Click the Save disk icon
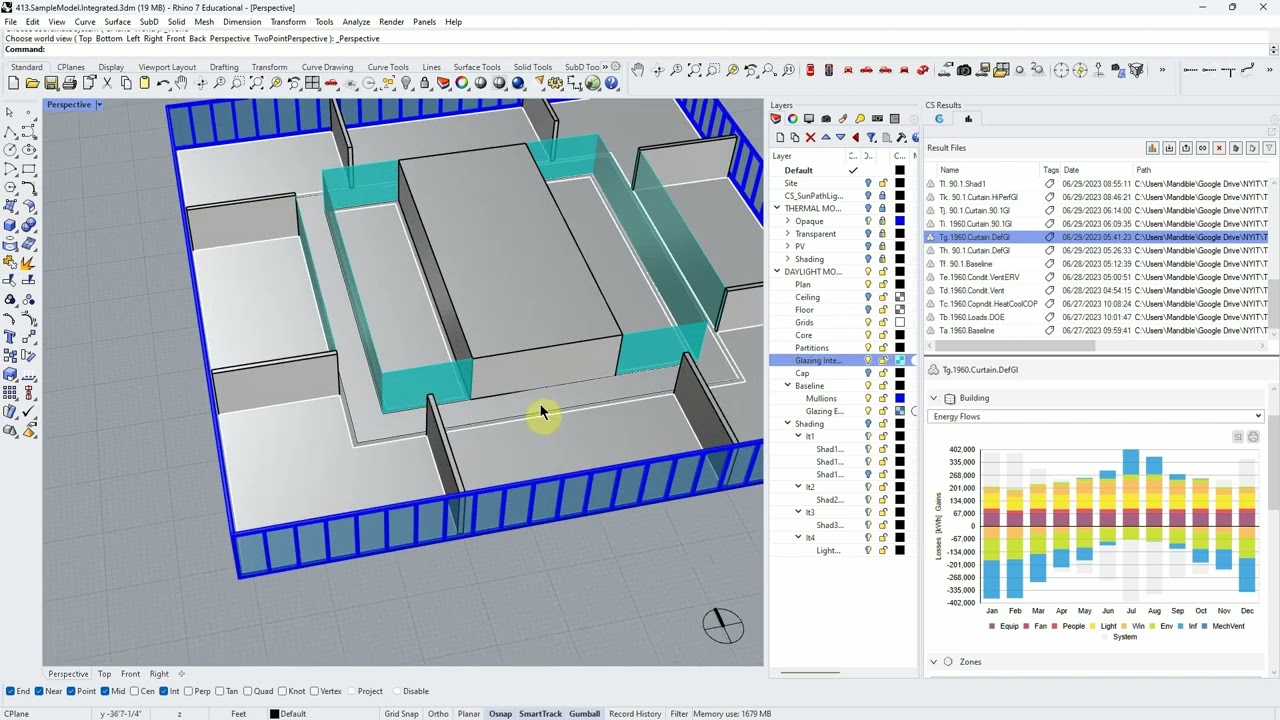Image resolution: width=1280 pixels, height=720 pixels. tap(50, 83)
